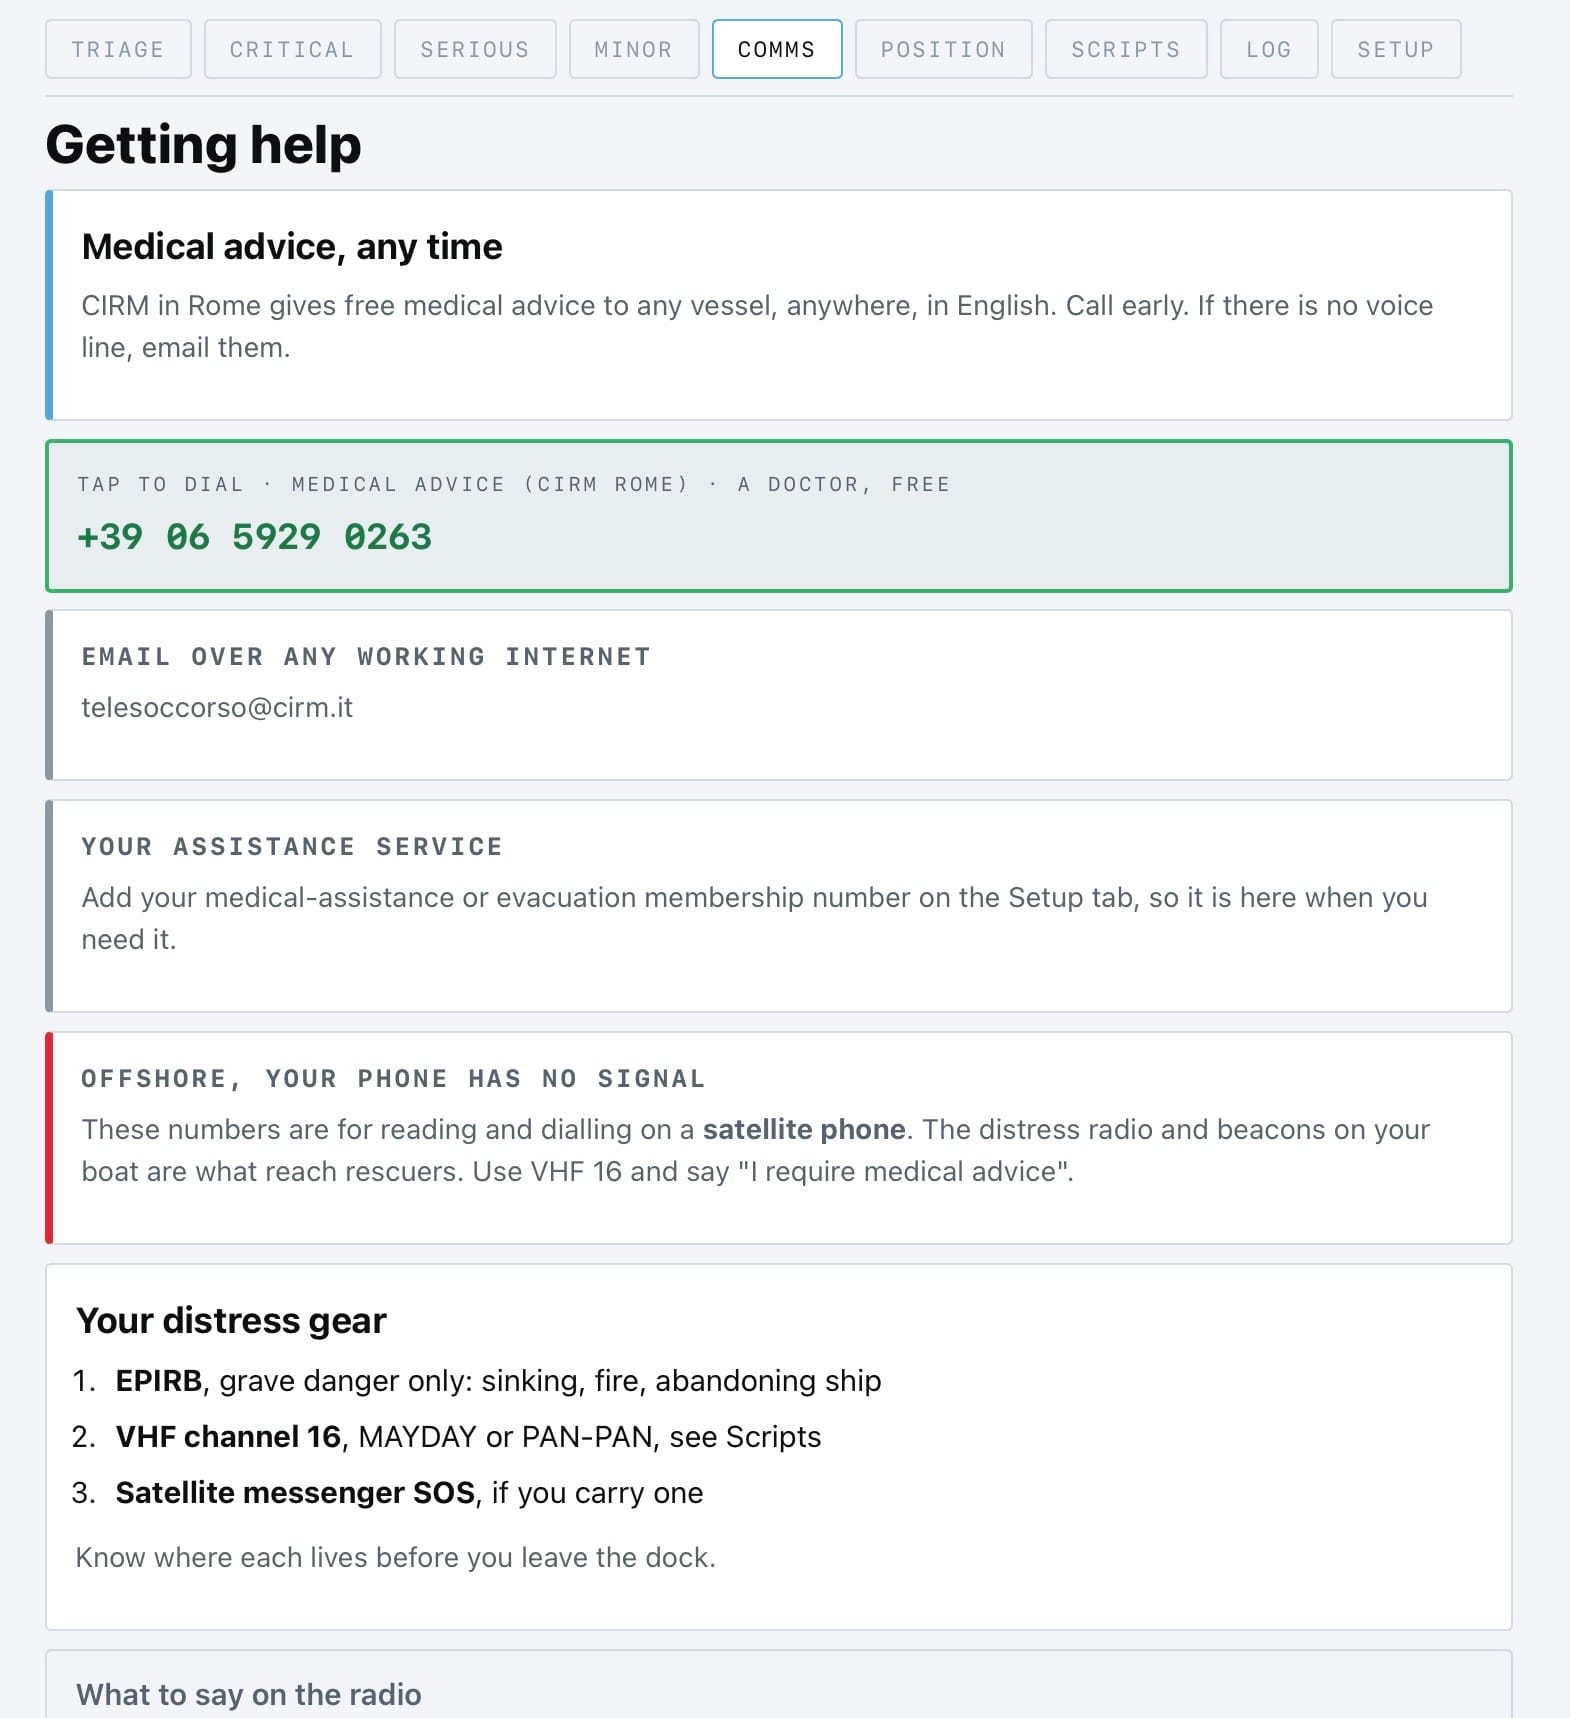The width and height of the screenshot is (1570, 1718).
Task: Click the Email over any working internet card
Action: coord(778,695)
